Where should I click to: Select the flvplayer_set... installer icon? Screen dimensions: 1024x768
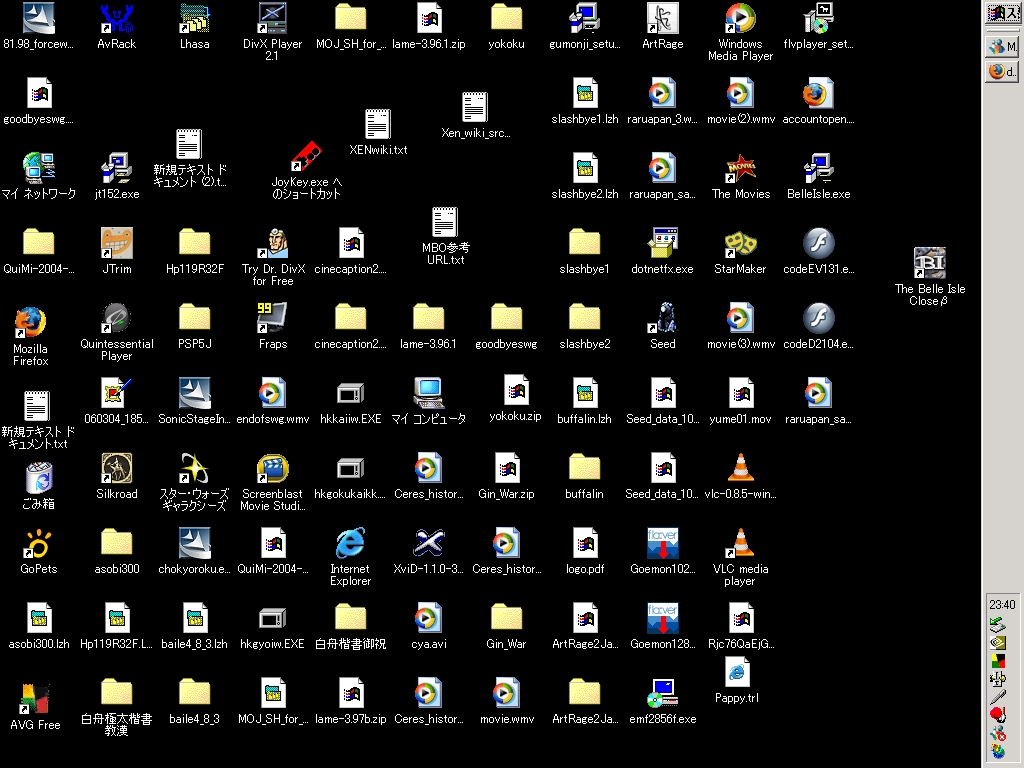[x=818, y=26]
